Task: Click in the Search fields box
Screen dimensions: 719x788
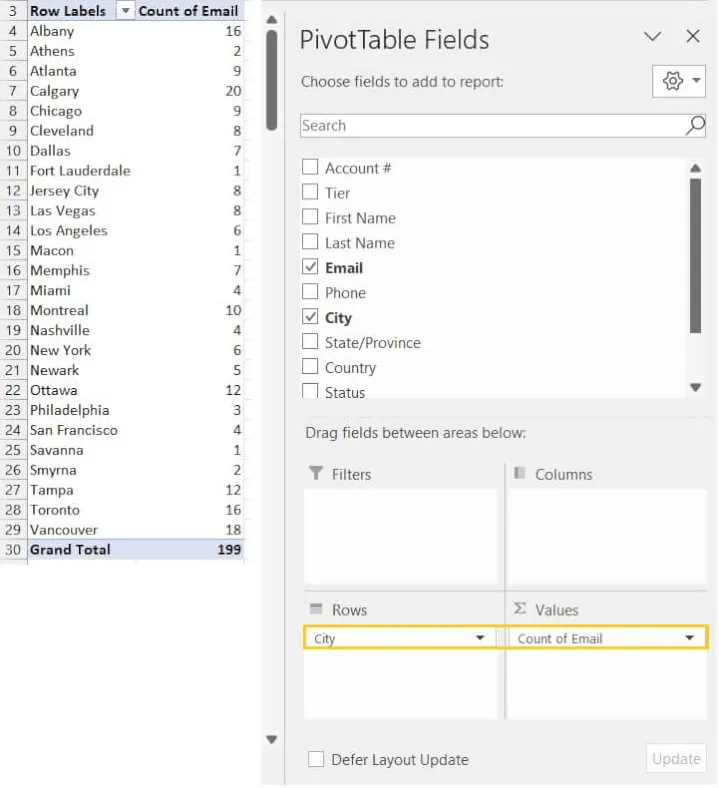Action: 490,125
